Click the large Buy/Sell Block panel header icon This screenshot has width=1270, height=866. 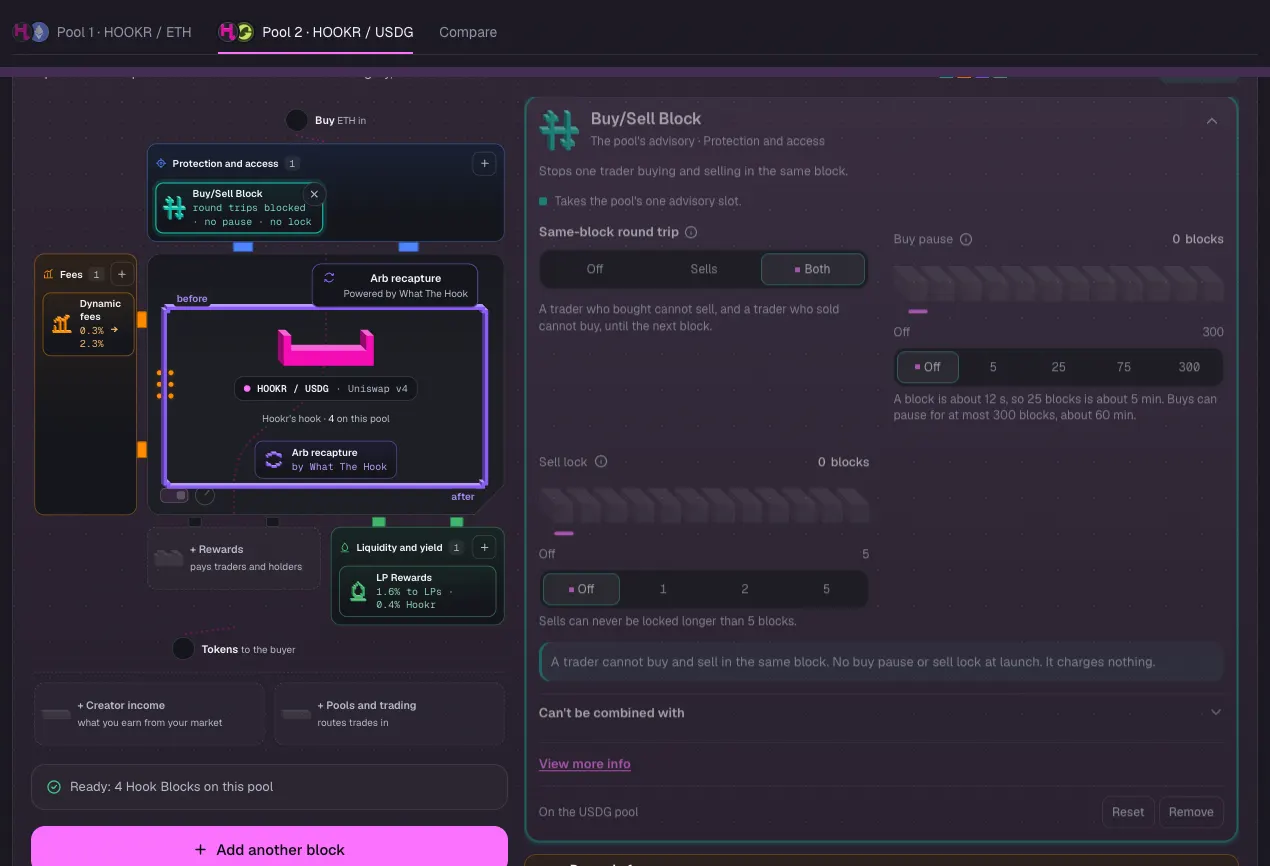(559, 130)
